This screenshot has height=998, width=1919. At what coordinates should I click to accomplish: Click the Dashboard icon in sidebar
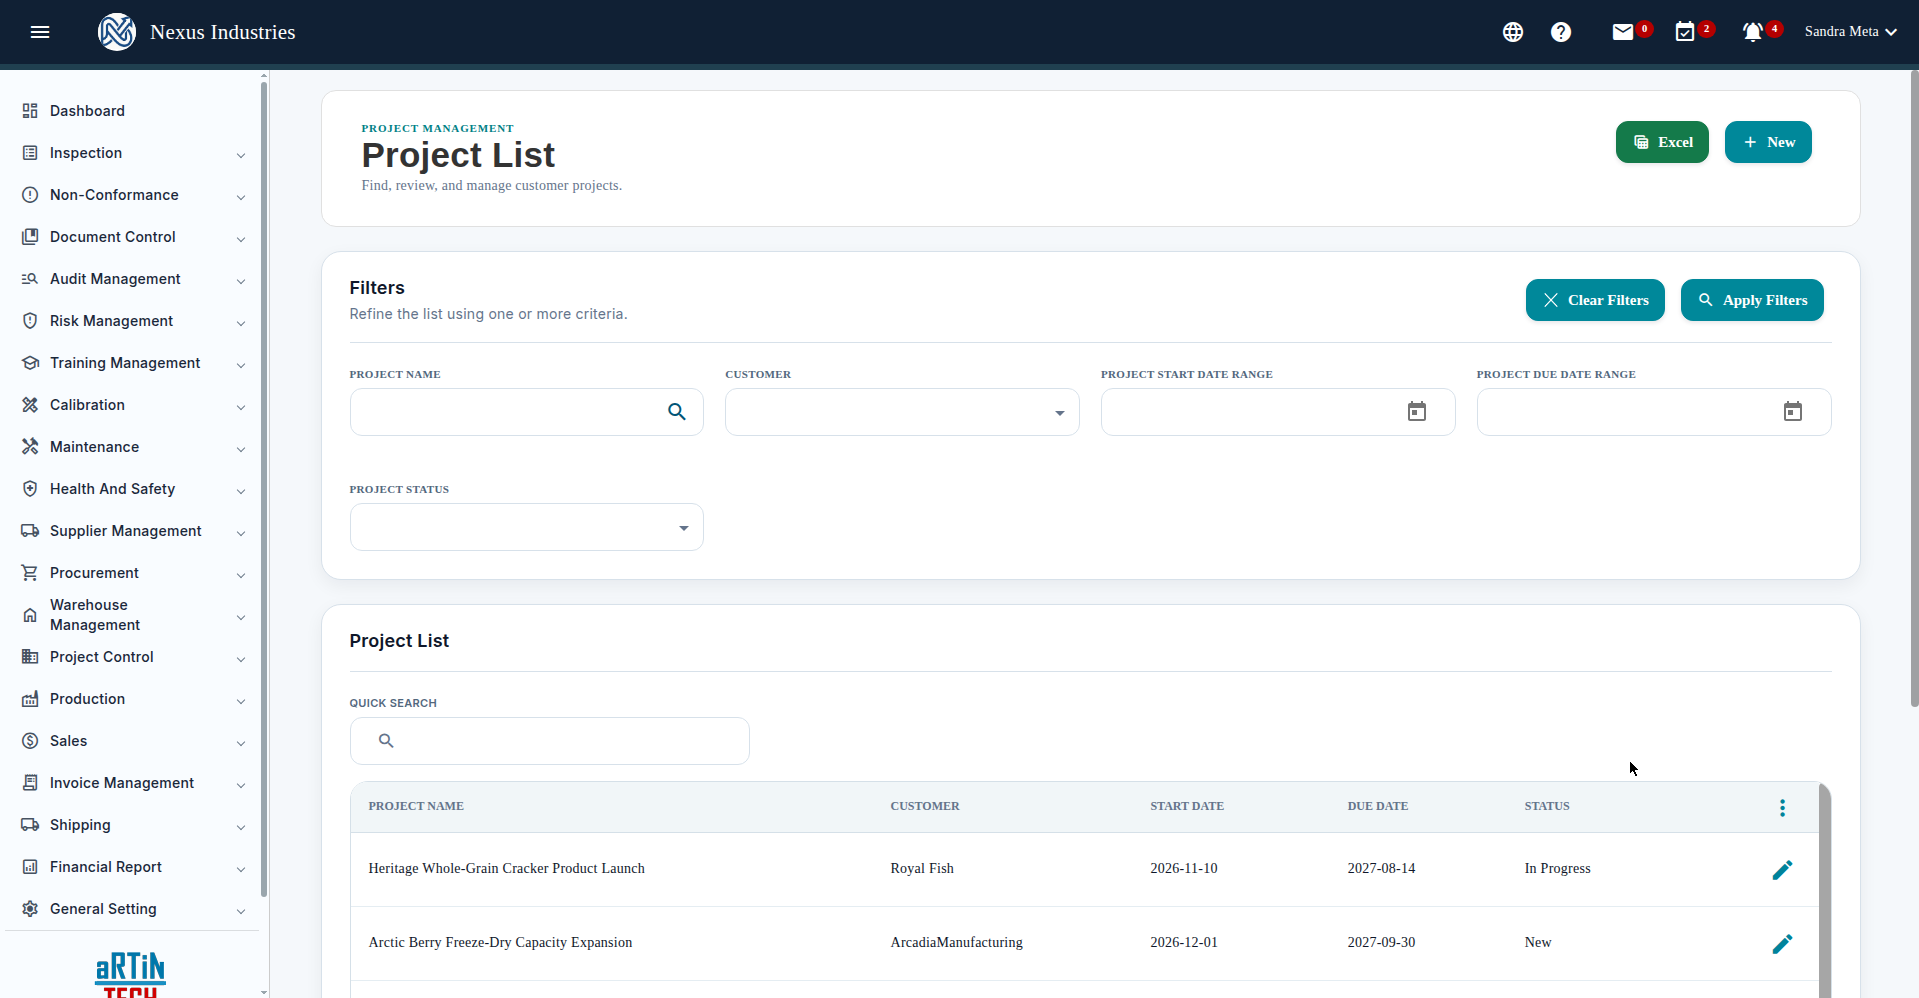(30, 111)
